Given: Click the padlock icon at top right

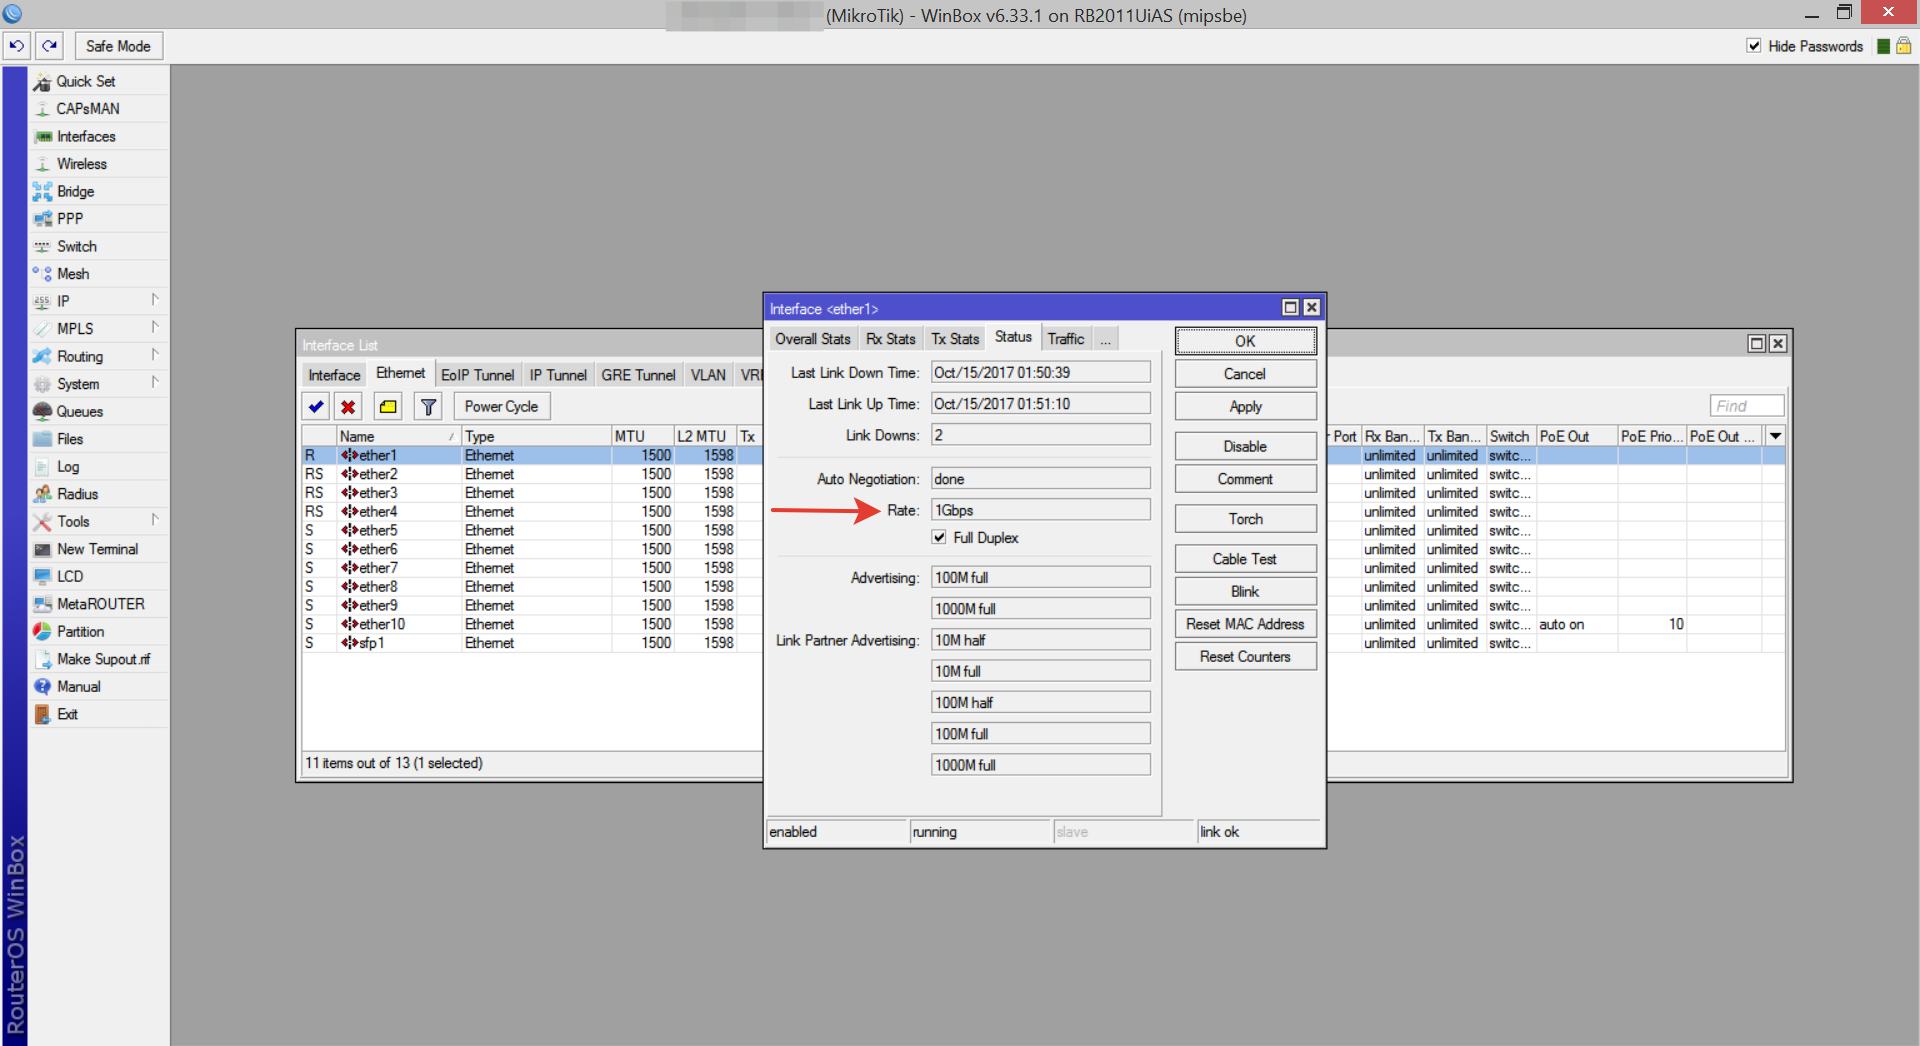Looking at the screenshot, I should 1903,46.
